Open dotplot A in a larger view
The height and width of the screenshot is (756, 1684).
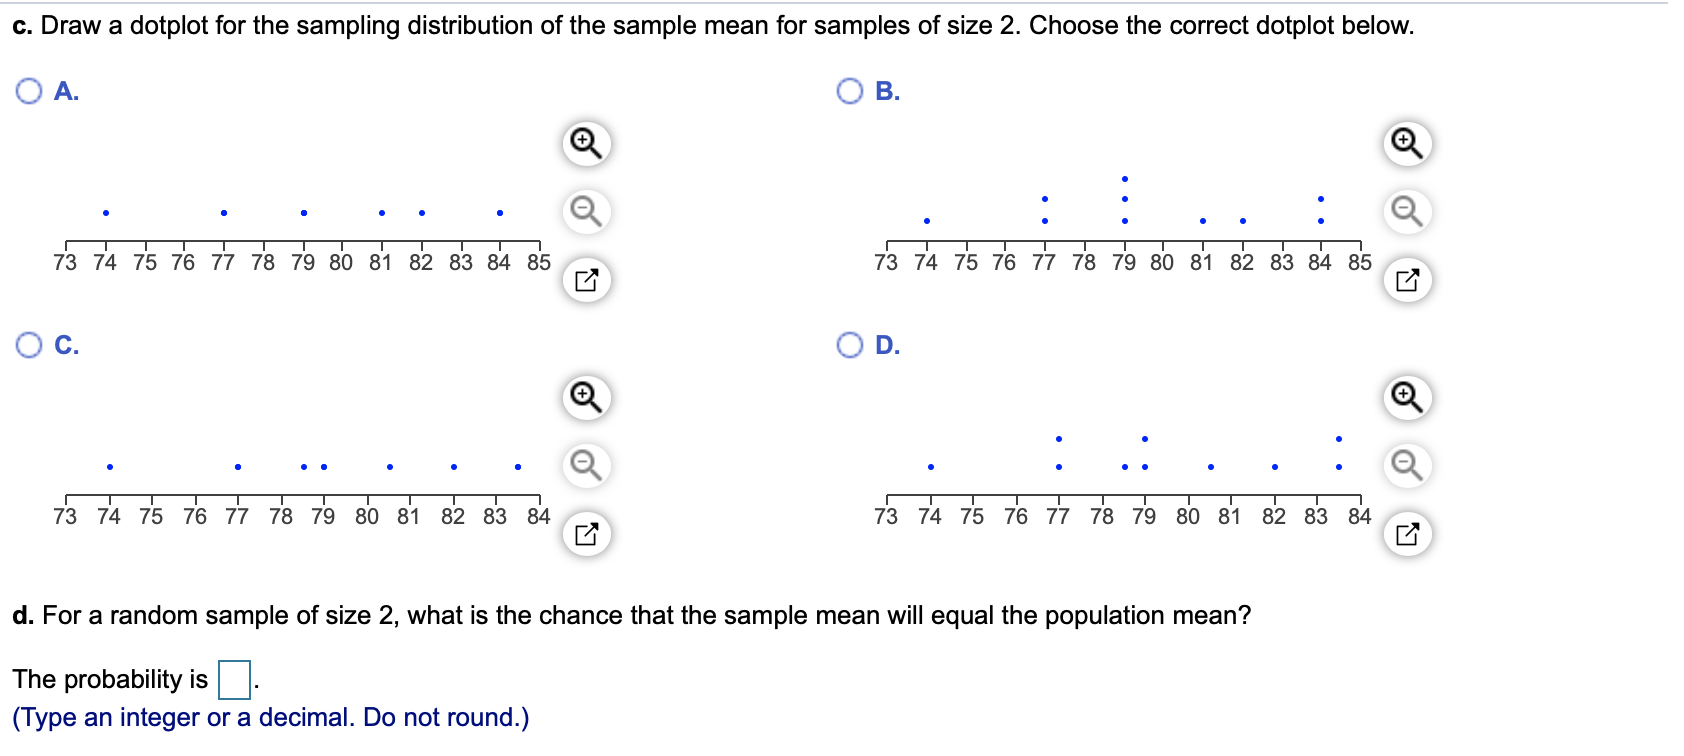pyautogui.click(x=585, y=282)
